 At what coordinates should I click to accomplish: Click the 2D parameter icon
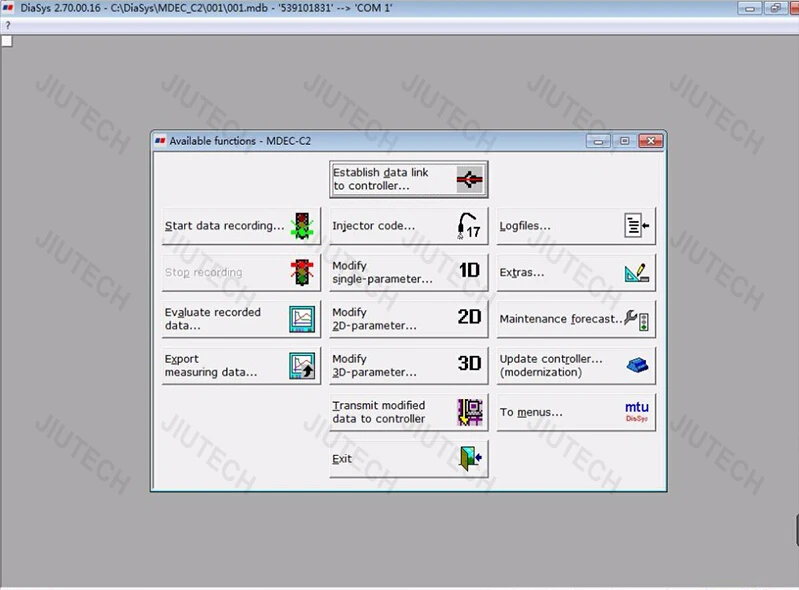coord(469,318)
